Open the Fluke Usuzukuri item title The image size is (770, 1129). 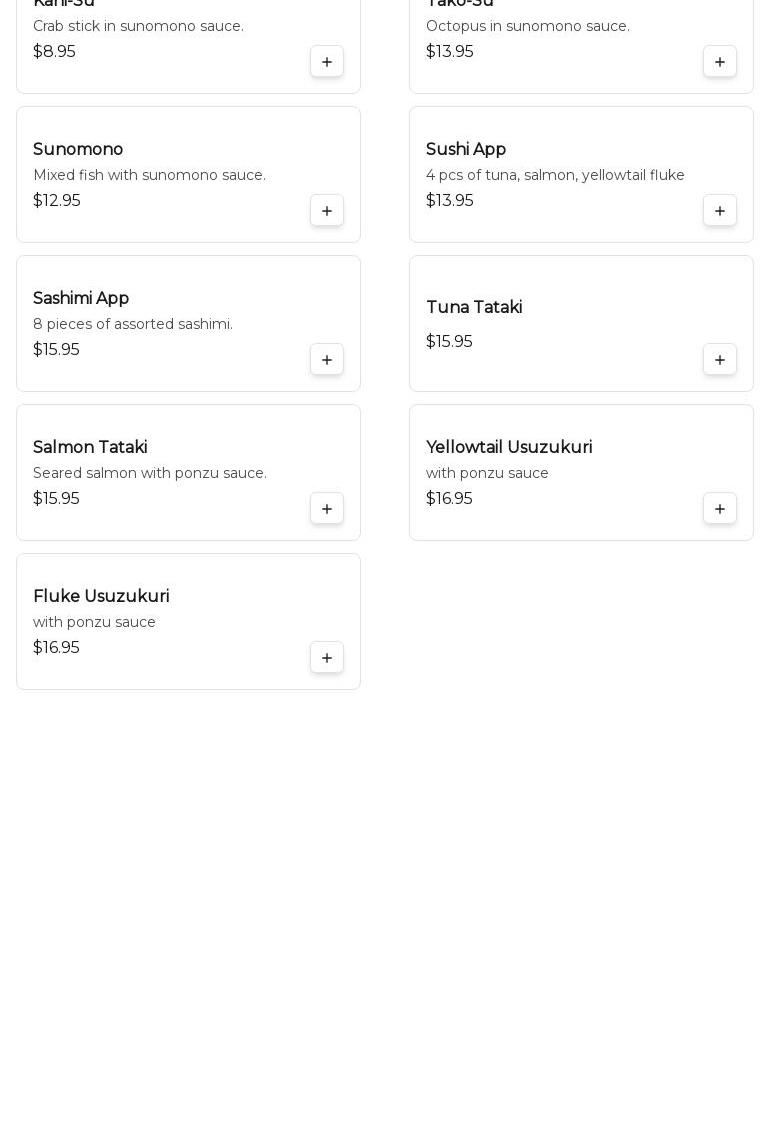coord(101,597)
